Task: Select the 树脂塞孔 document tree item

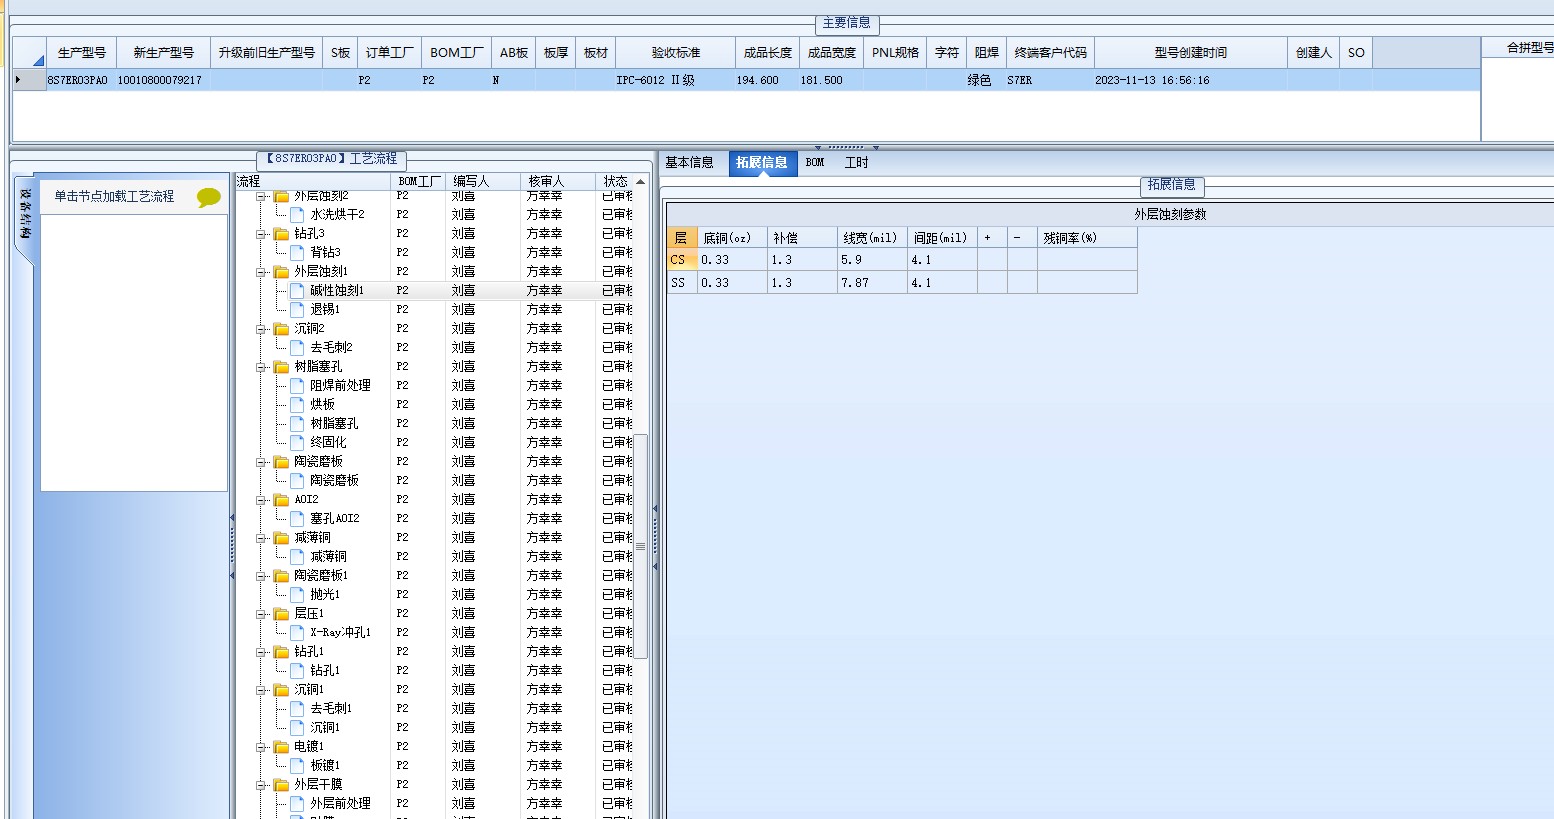Action: 333,423
